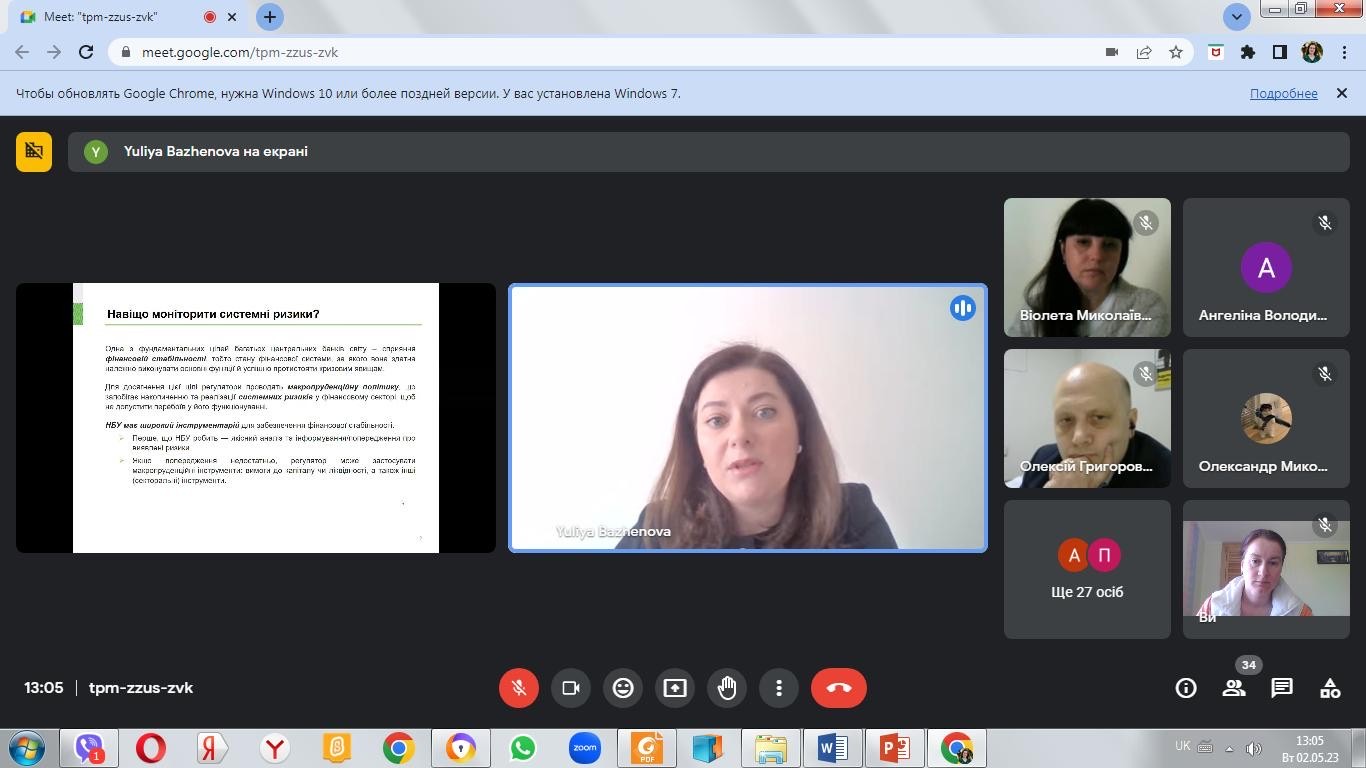Click Подробнее link in Chrome update bar
The height and width of the screenshot is (768, 1366).
coord(1283,93)
